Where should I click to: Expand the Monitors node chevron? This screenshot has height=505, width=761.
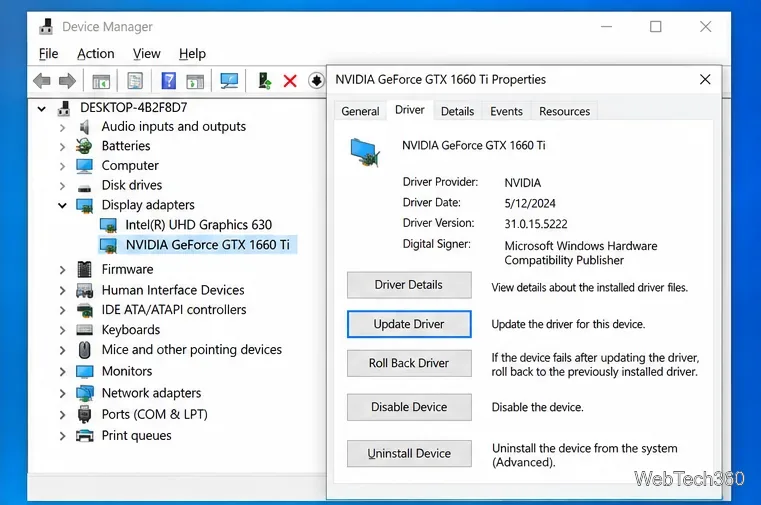tap(62, 372)
